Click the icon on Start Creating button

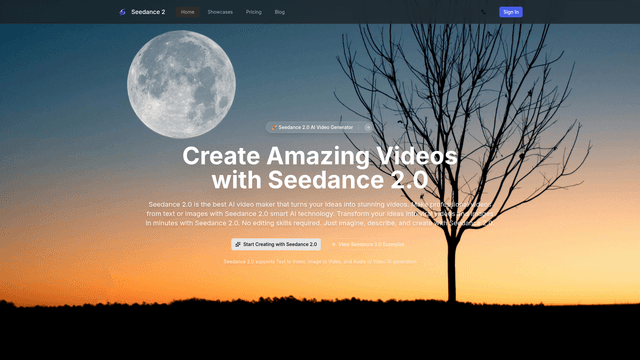click(x=238, y=244)
